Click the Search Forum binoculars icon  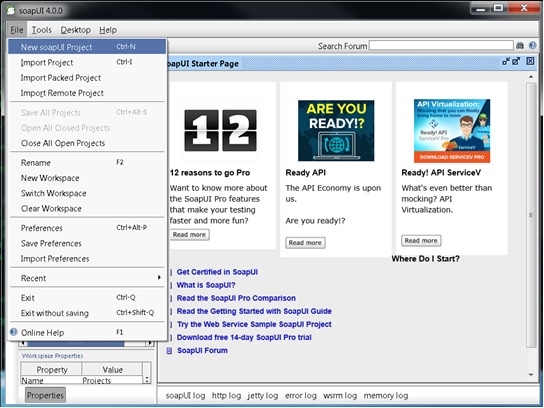[x=520, y=45]
